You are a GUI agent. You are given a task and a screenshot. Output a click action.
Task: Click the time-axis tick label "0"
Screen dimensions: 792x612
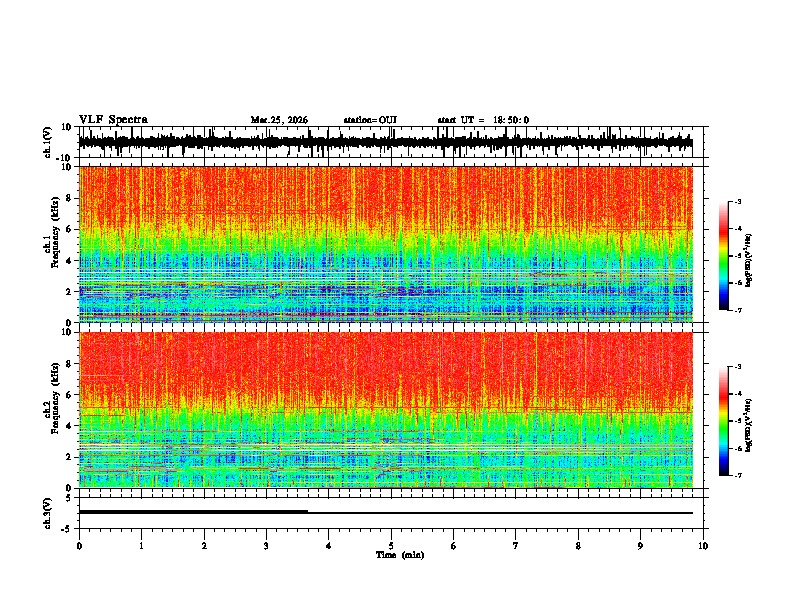tap(79, 546)
